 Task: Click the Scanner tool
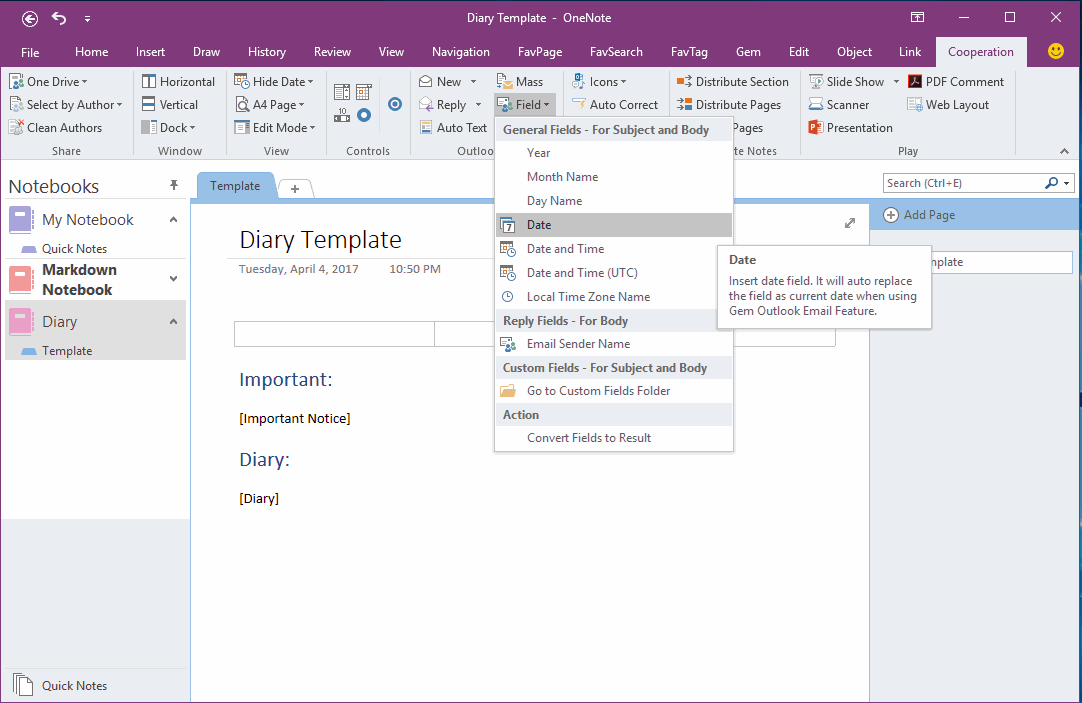pos(838,105)
